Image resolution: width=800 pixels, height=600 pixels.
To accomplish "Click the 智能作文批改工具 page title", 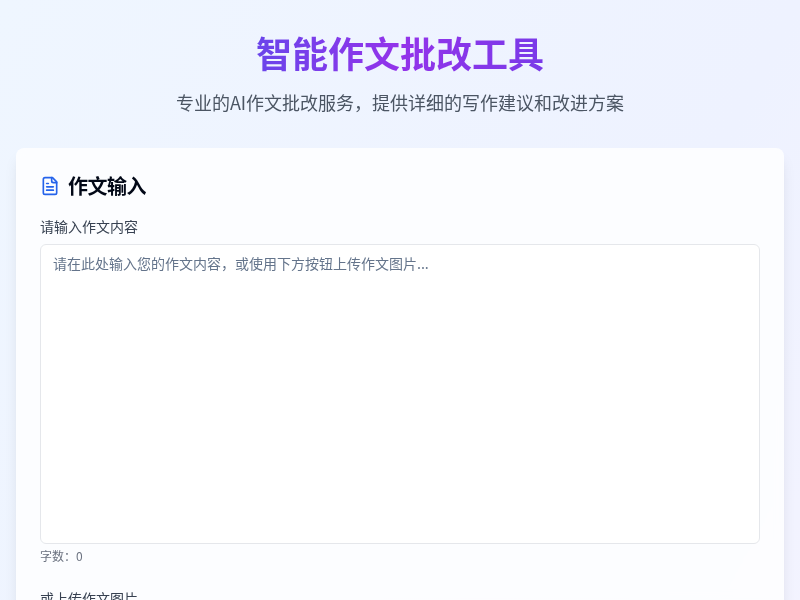I will coord(400,54).
